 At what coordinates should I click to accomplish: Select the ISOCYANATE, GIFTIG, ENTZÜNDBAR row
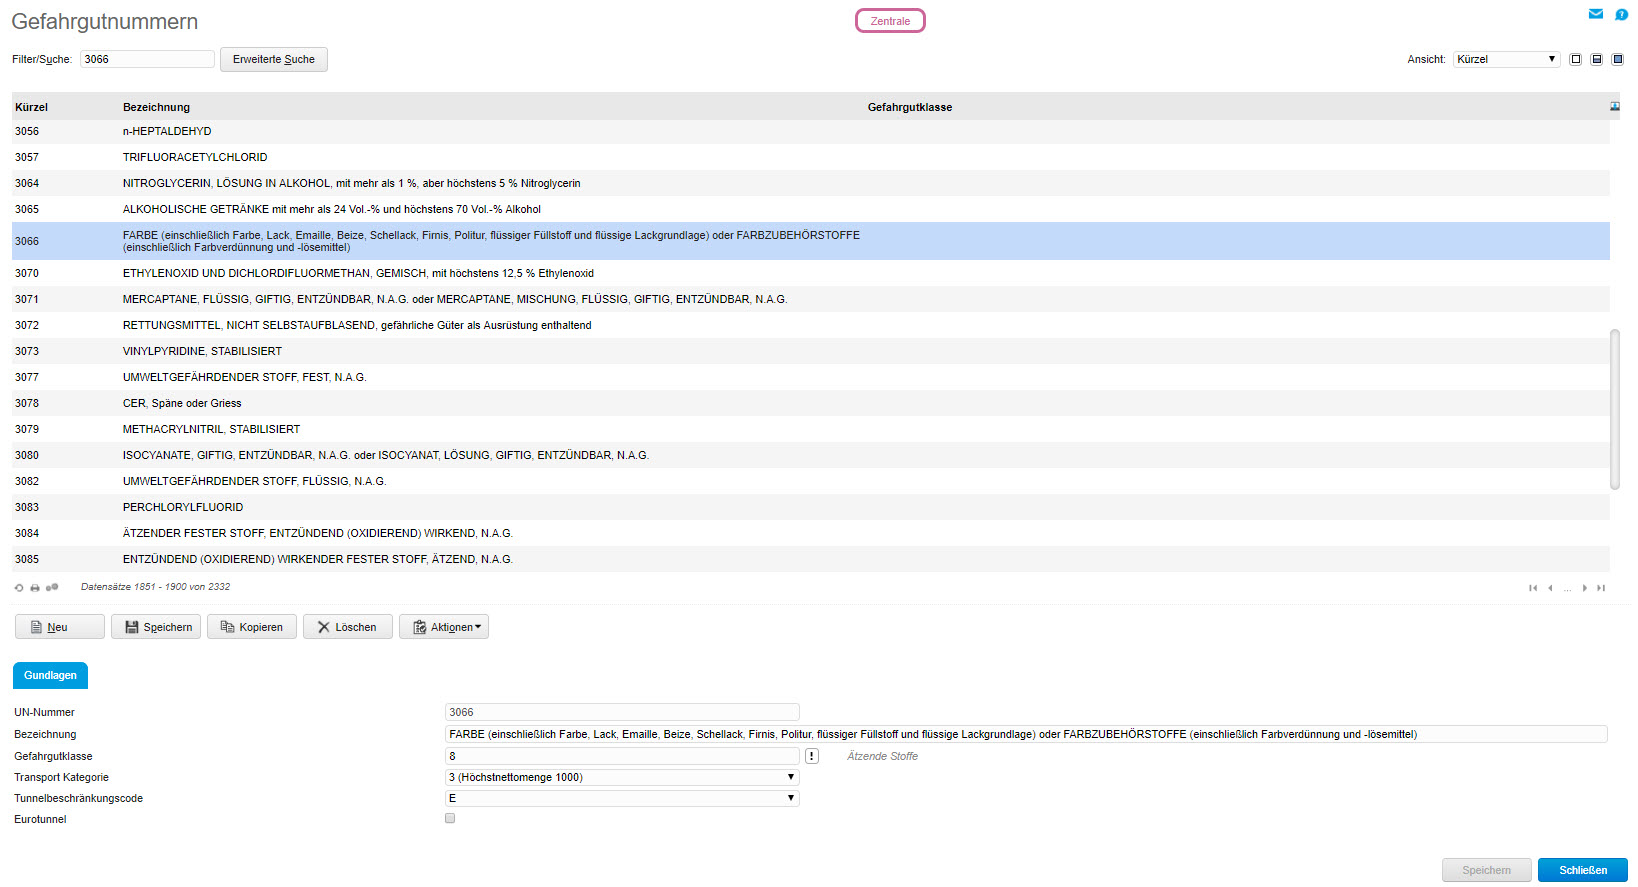coord(811,455)
